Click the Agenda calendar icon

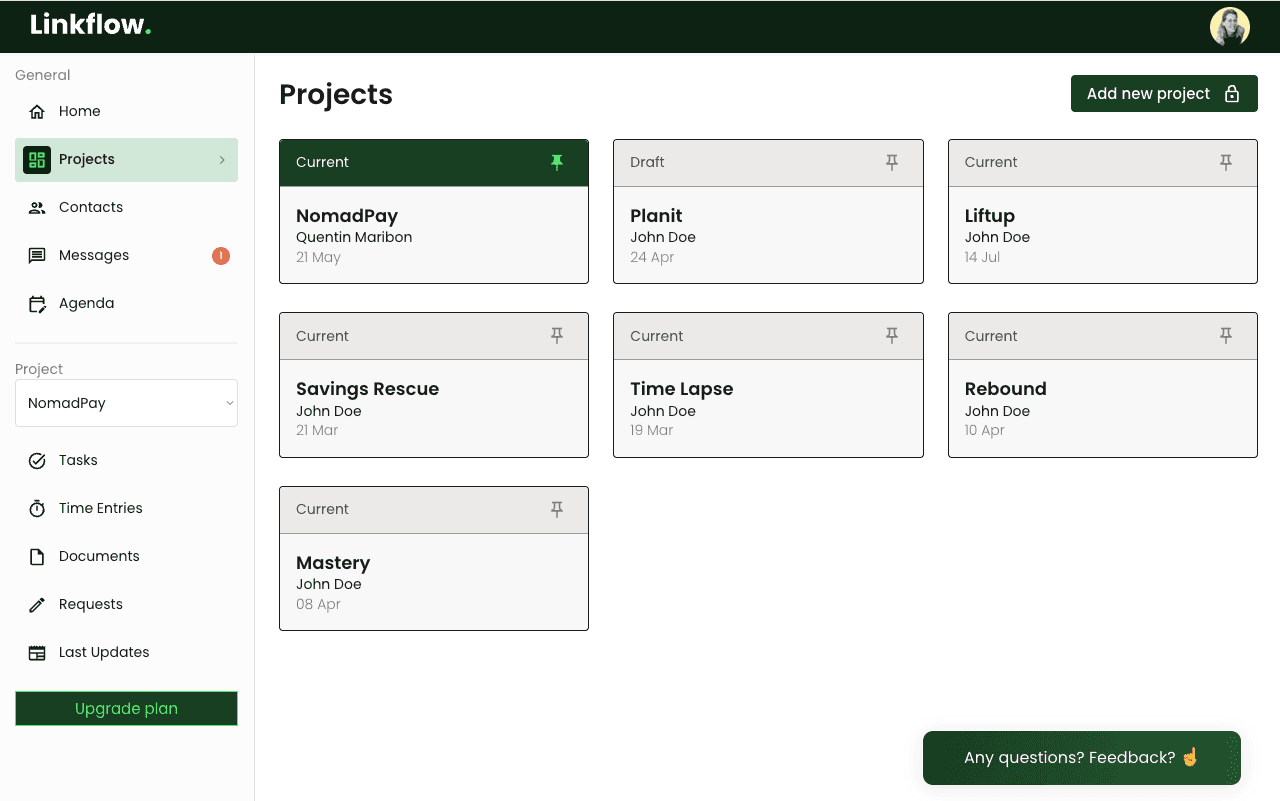click(x=37, y=303)
